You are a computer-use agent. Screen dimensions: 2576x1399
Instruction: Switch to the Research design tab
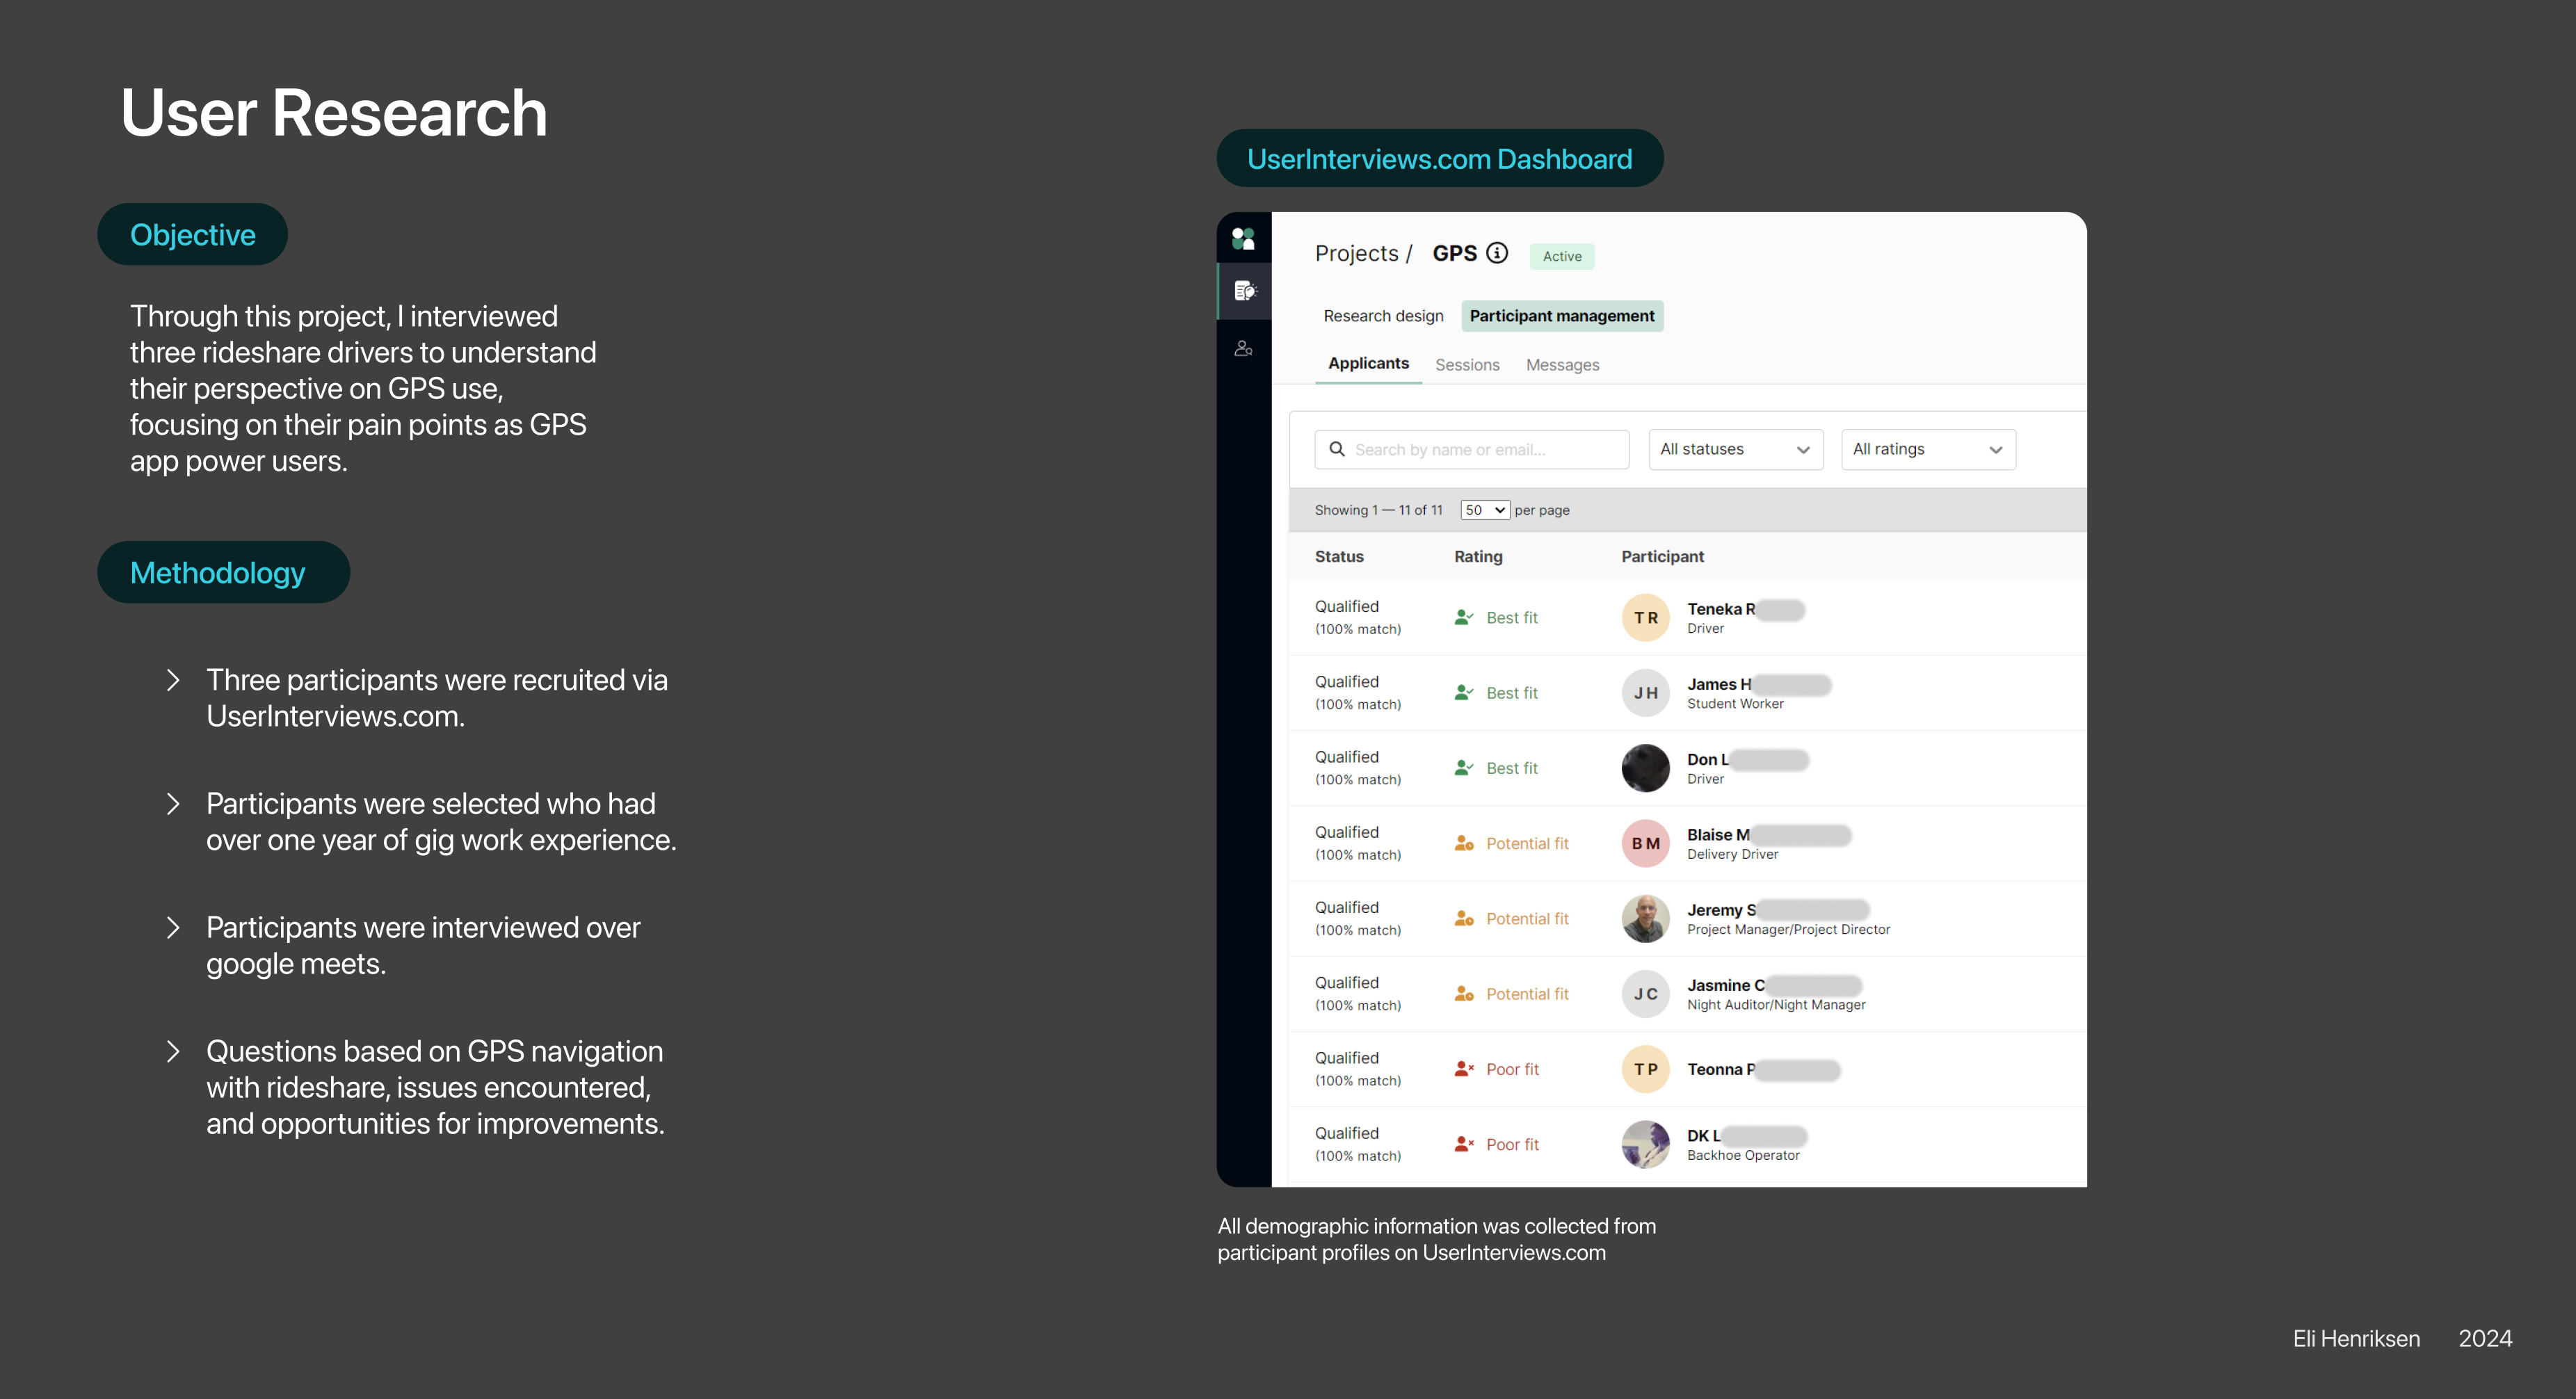click(x=1383, y=316)
